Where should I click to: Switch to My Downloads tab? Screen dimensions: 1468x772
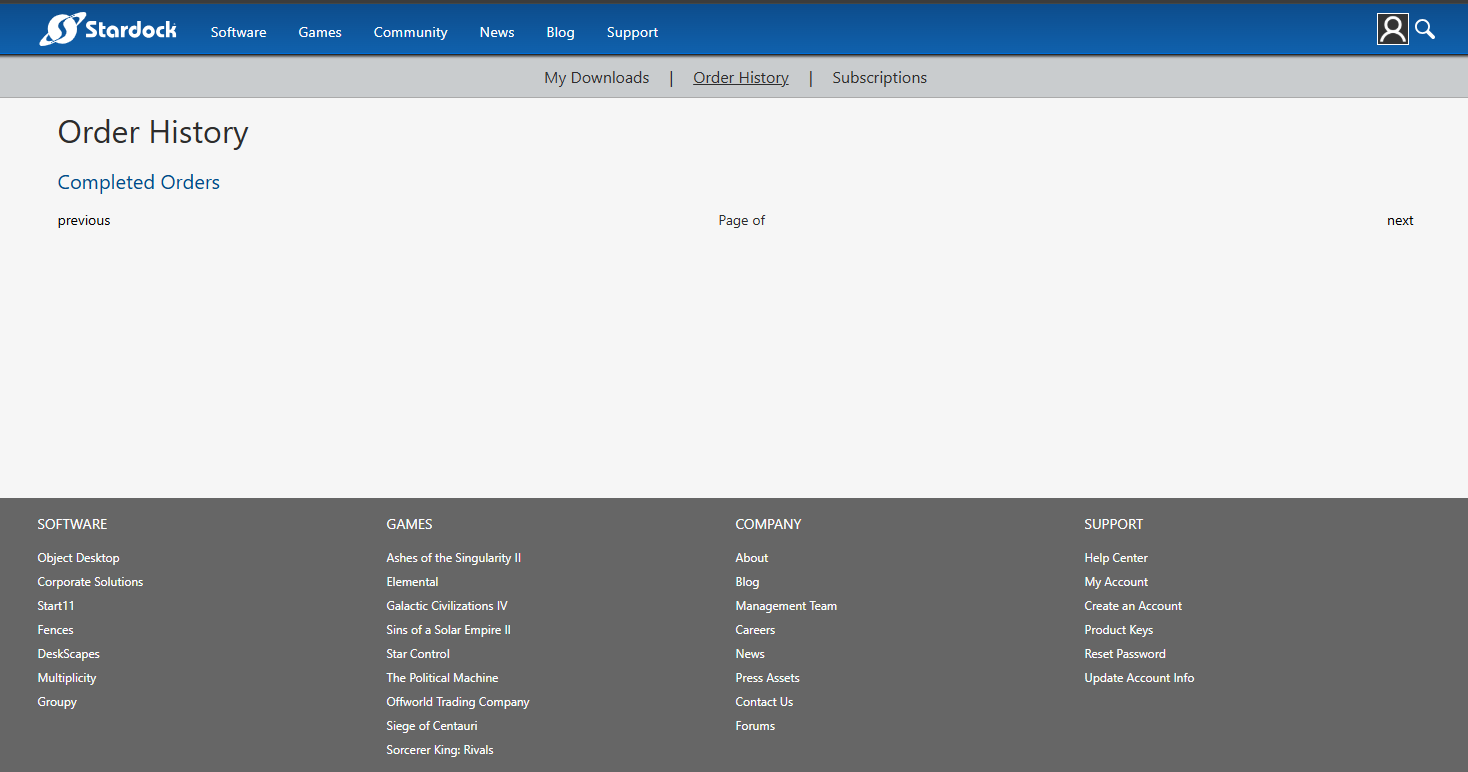(x=596, y=78)
